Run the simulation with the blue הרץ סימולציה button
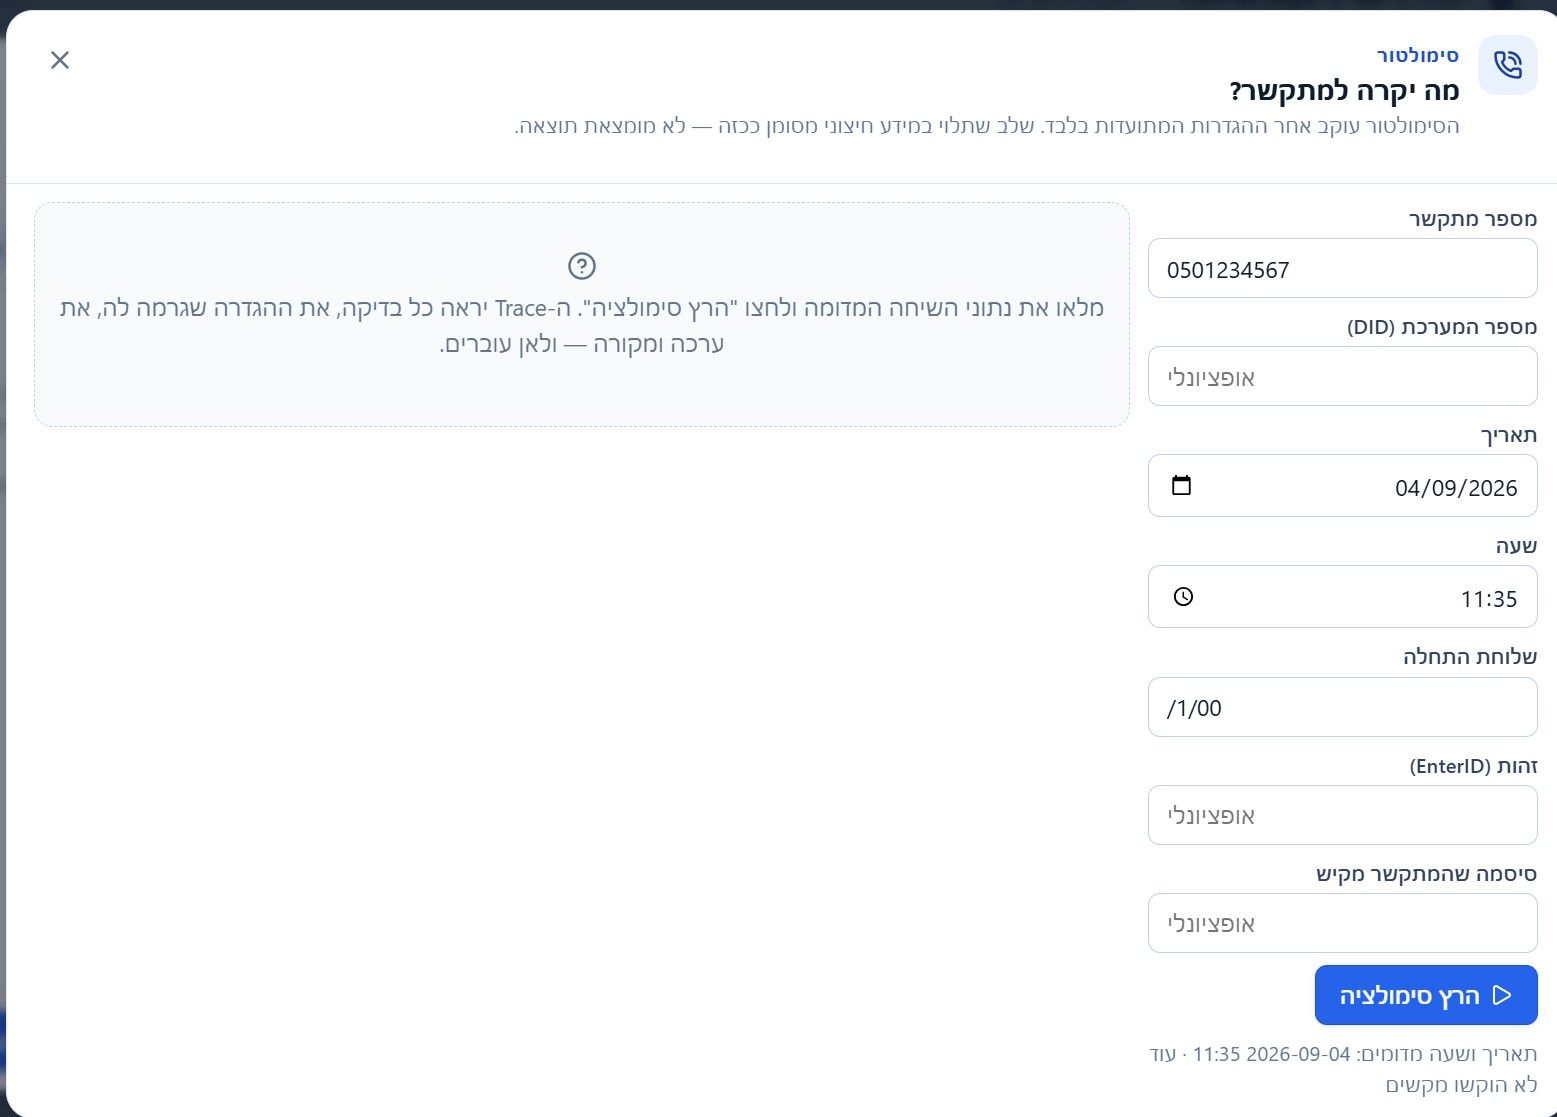 pos(1426,995)
